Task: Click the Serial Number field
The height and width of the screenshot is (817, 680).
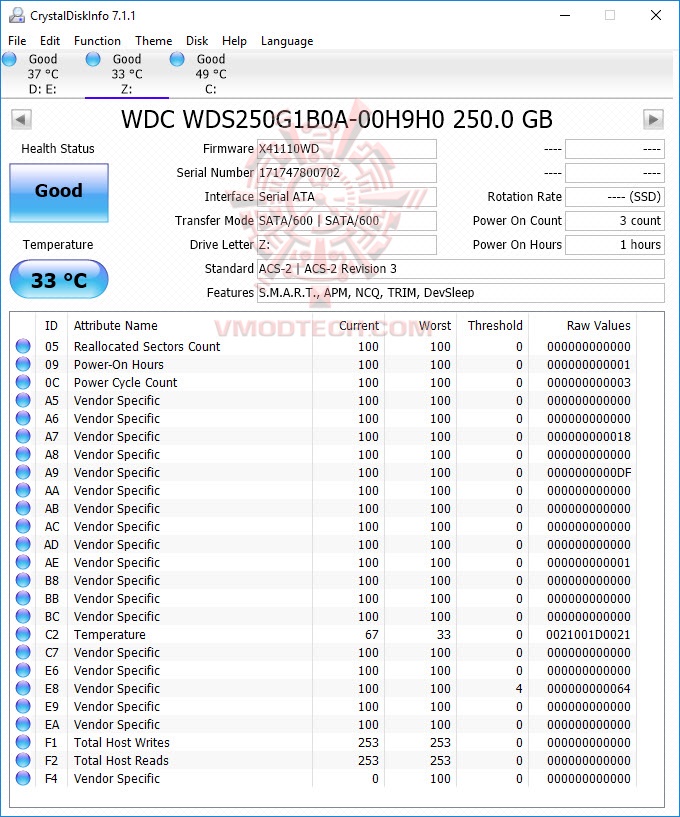Action: (x=347, y=173)
